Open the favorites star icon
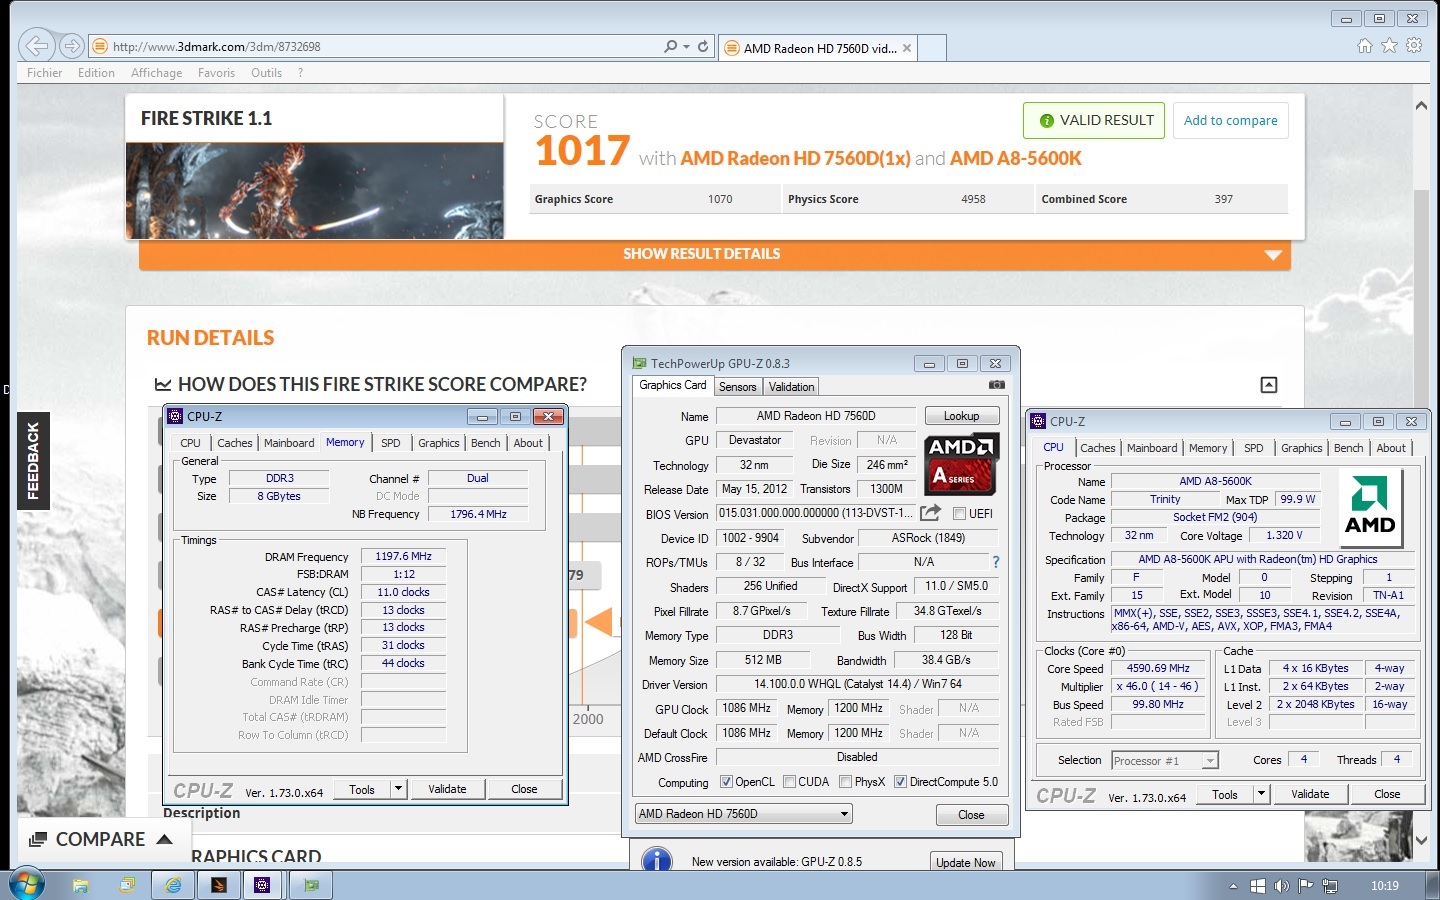 (1389, 45)
